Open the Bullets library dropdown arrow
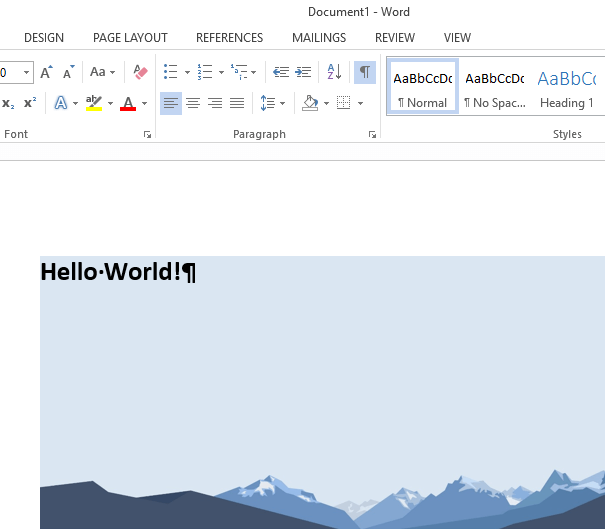The height and width of the screenshot is (529, 605). [187, 72]
